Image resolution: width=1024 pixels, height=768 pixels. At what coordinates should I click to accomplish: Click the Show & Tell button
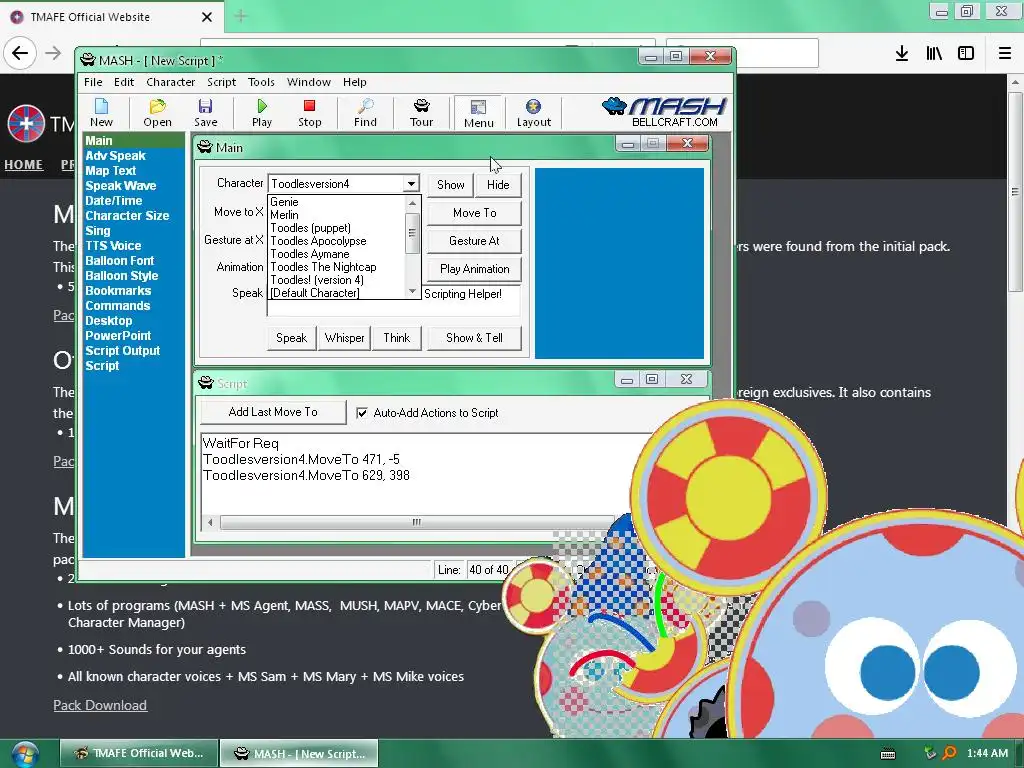474,338
